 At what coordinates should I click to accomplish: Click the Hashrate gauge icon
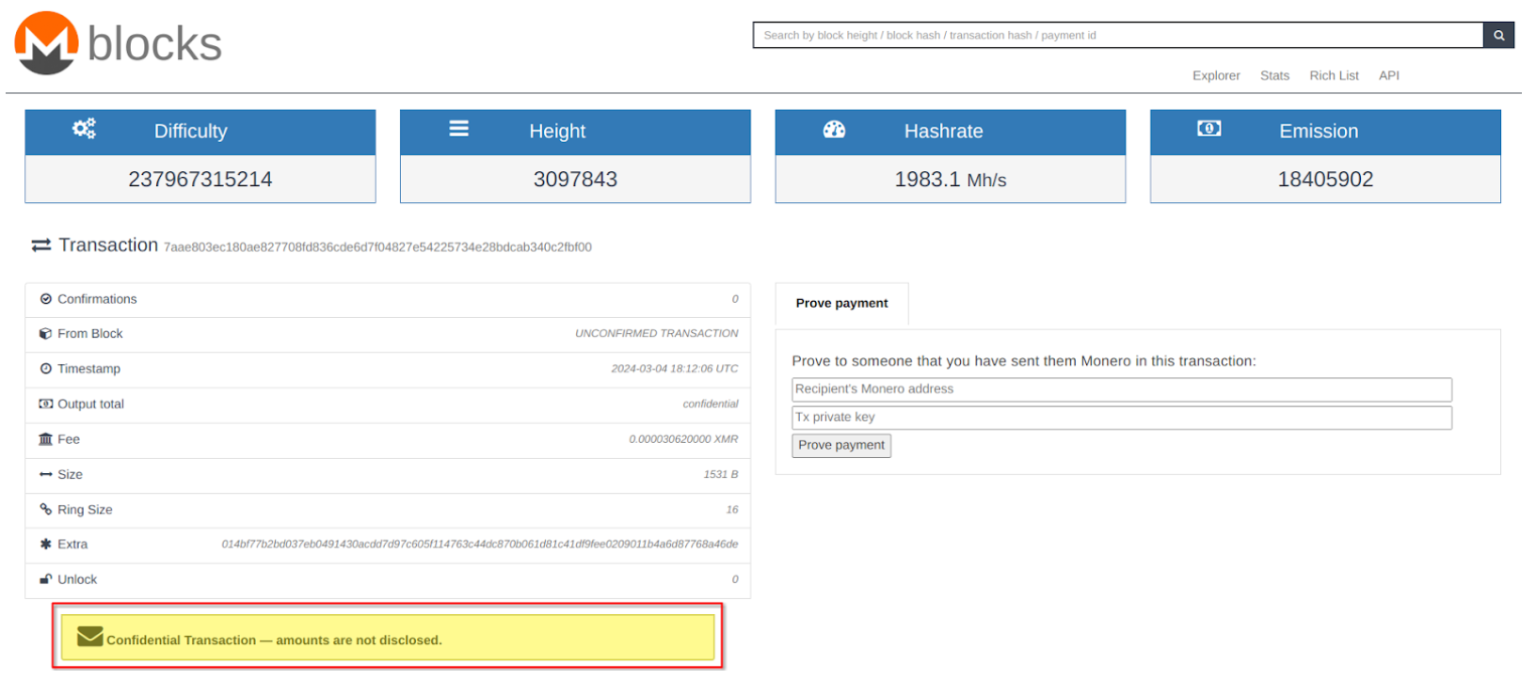834,130
